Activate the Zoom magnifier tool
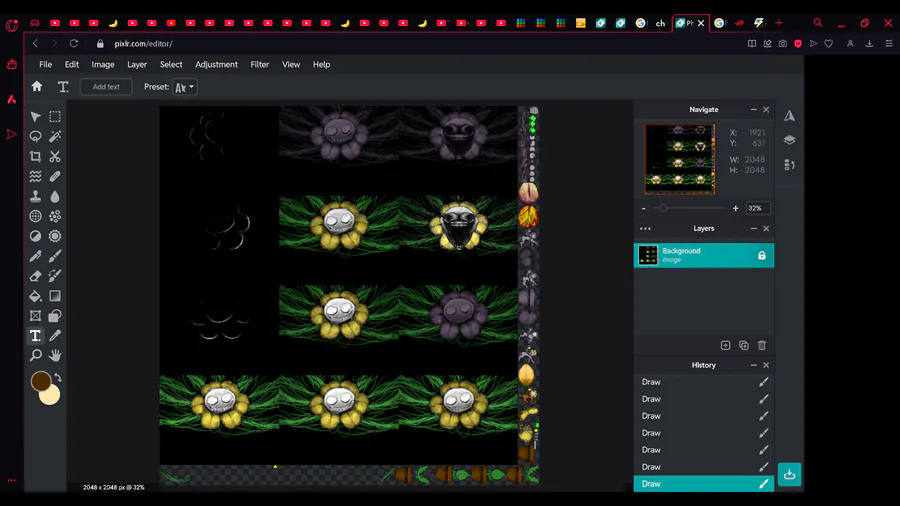The image size is (900, 506). point(36,356)
